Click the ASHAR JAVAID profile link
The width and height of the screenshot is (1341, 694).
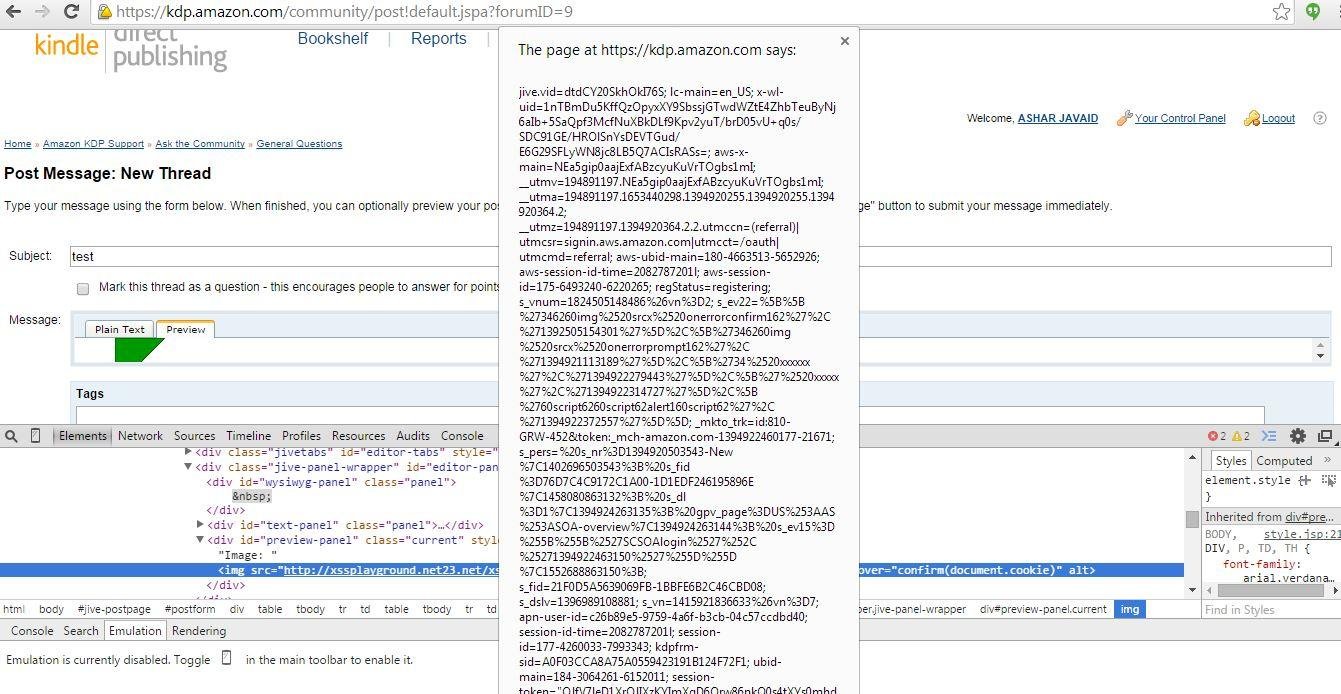pyautogui.click(x=1058, y=118)
